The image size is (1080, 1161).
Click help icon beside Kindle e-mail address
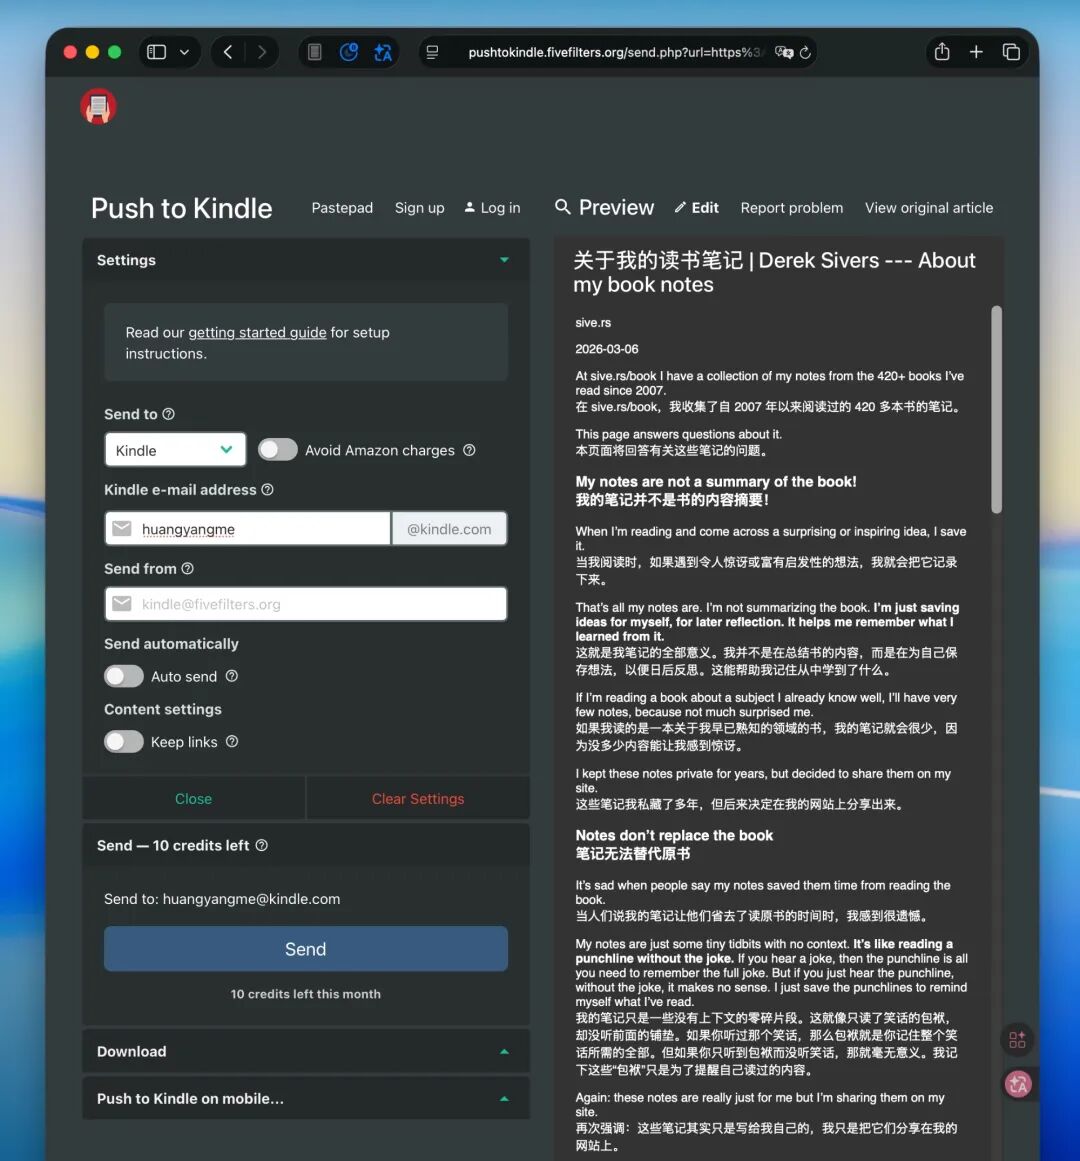tap(267, 490)
